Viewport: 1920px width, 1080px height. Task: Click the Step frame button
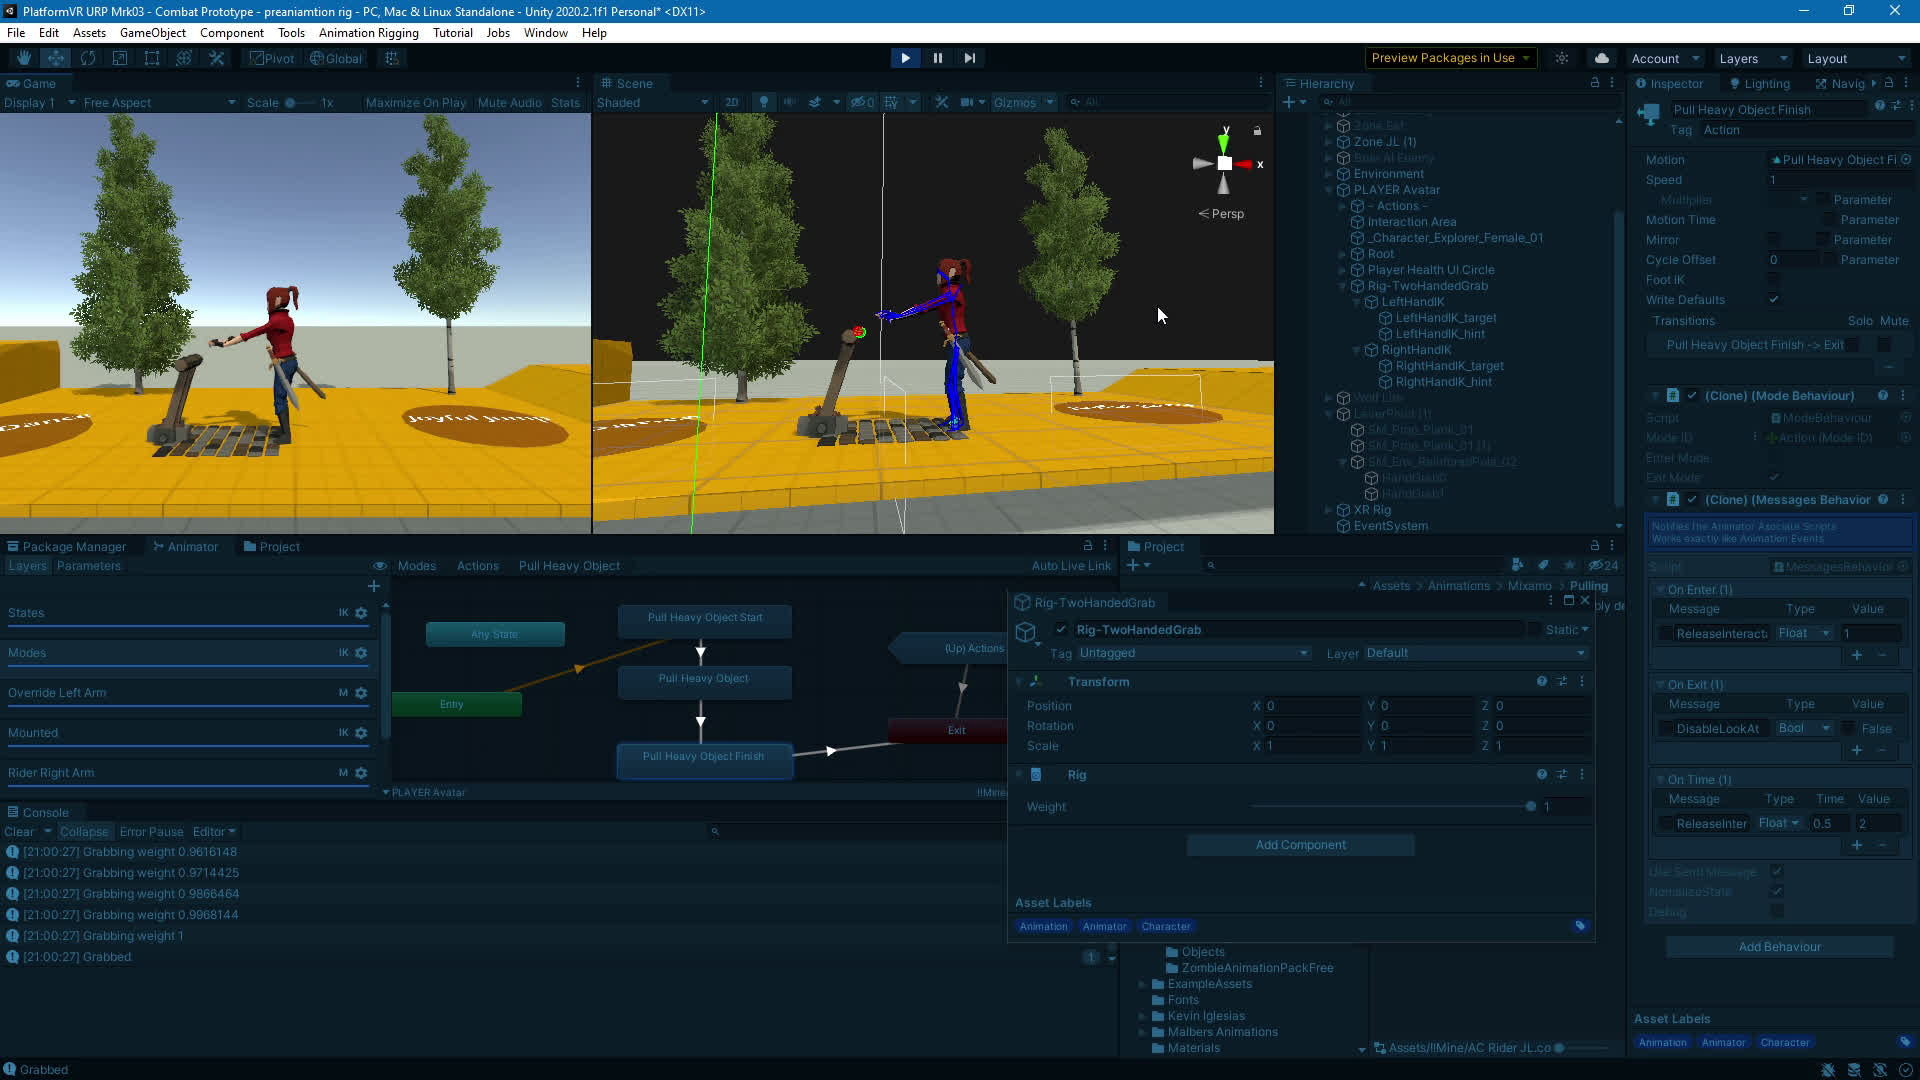[x=969, y=58]
